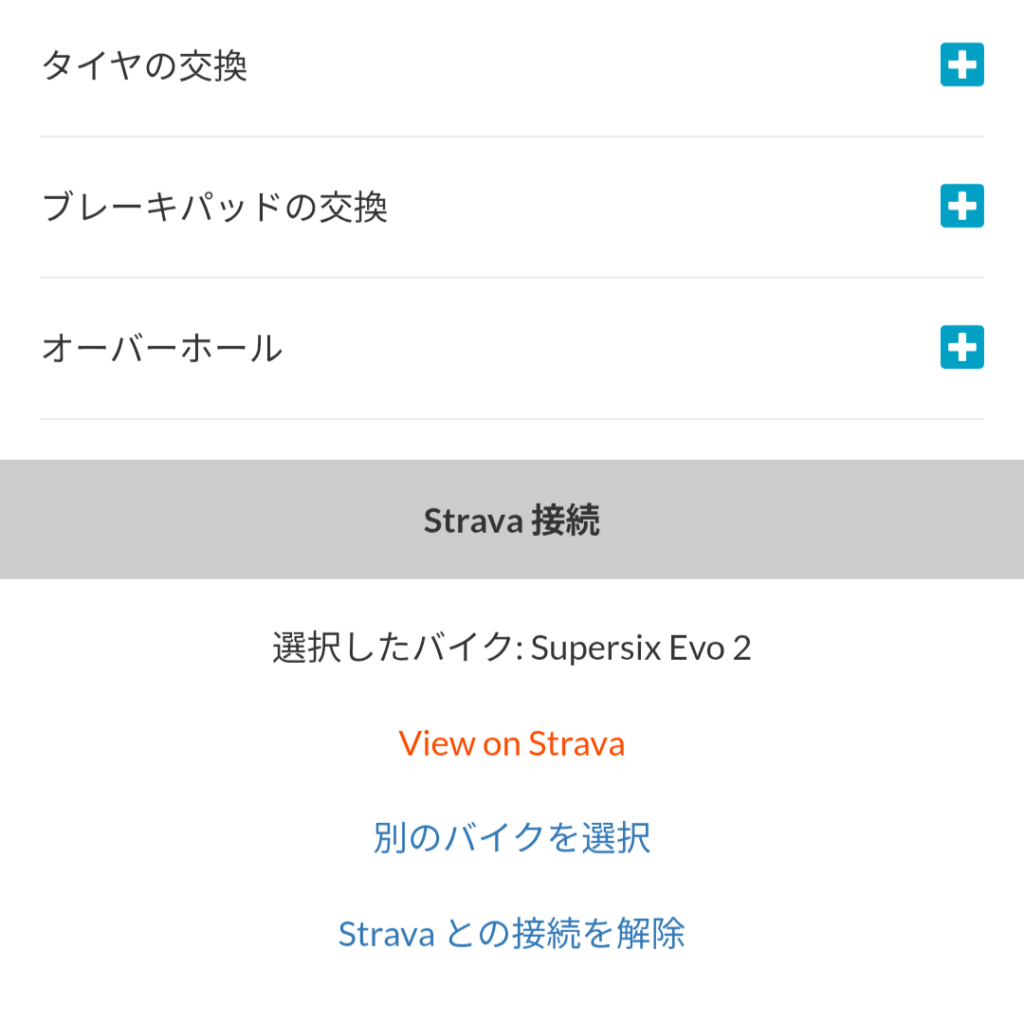Select the 選択したバイク text line
The width and height of the screenshot is (1024, 1024).
(x=512, y=648)
